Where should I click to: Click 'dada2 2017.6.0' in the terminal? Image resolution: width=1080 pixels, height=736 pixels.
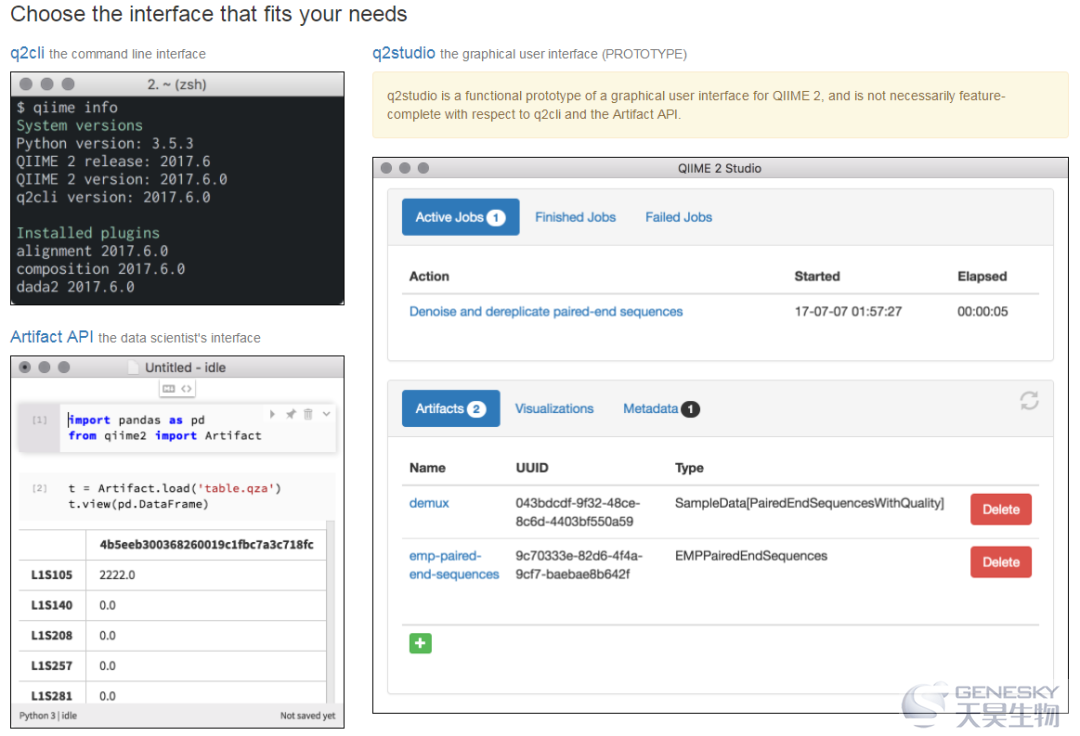point(75,286)
